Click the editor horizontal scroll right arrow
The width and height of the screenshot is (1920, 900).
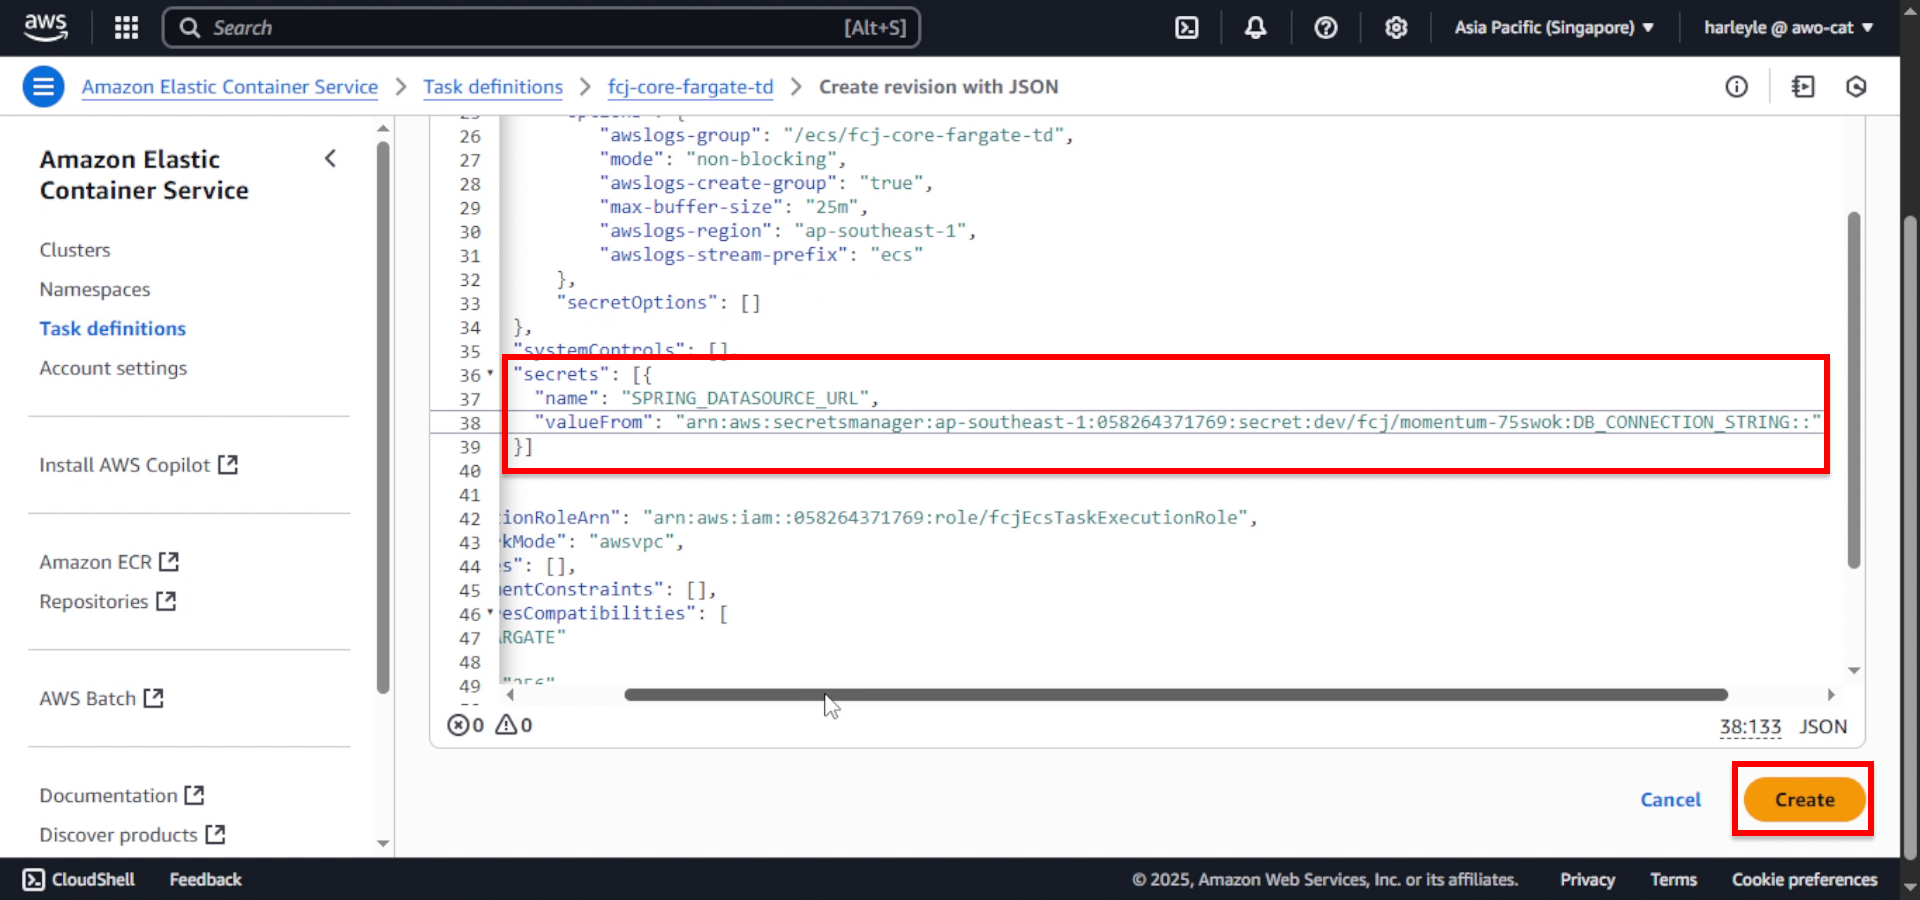(1831, 694)
